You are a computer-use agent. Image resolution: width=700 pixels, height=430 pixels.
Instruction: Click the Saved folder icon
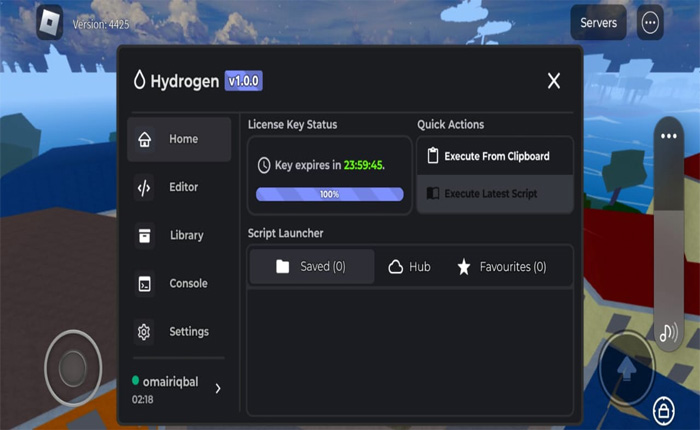283,267
